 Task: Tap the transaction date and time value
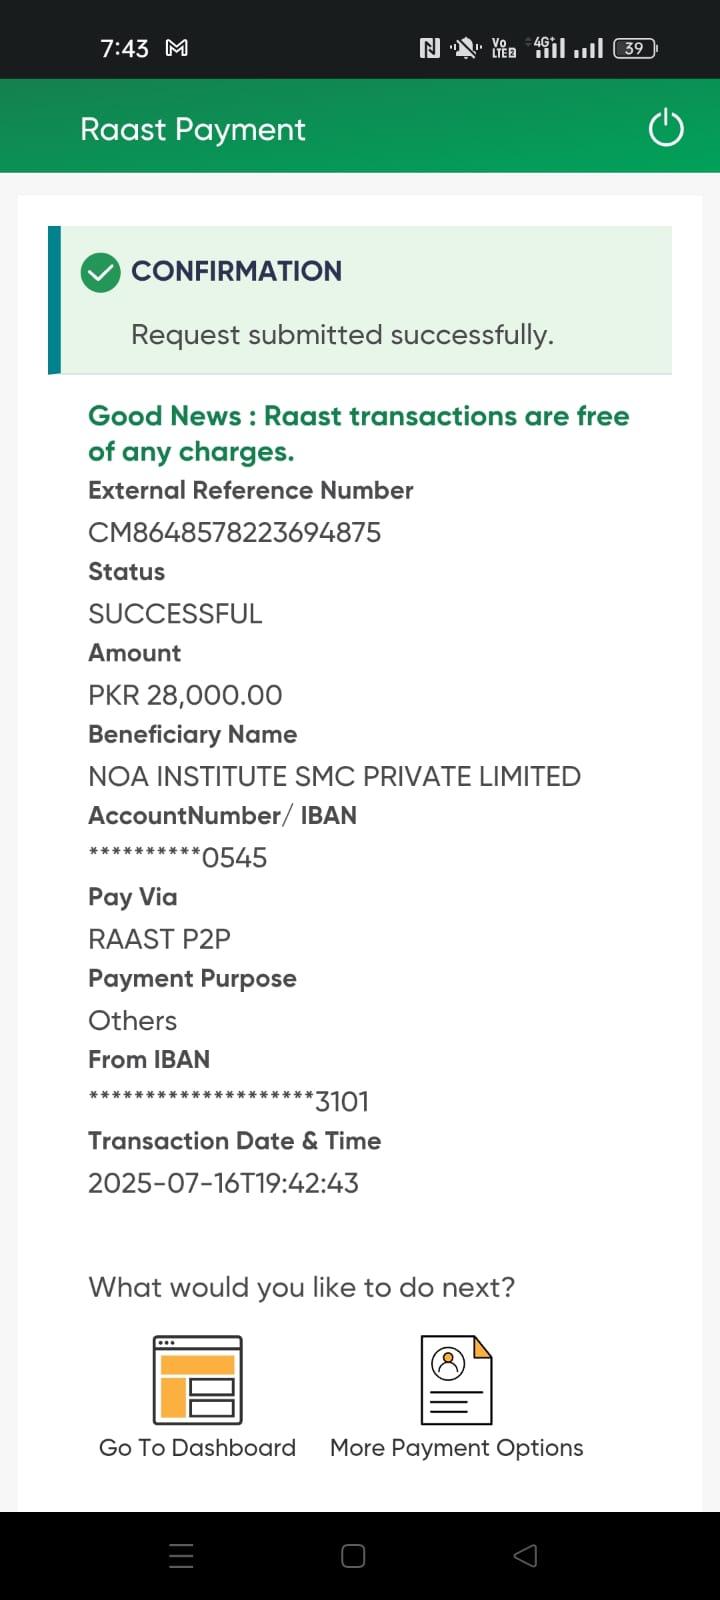point(223,1183)
